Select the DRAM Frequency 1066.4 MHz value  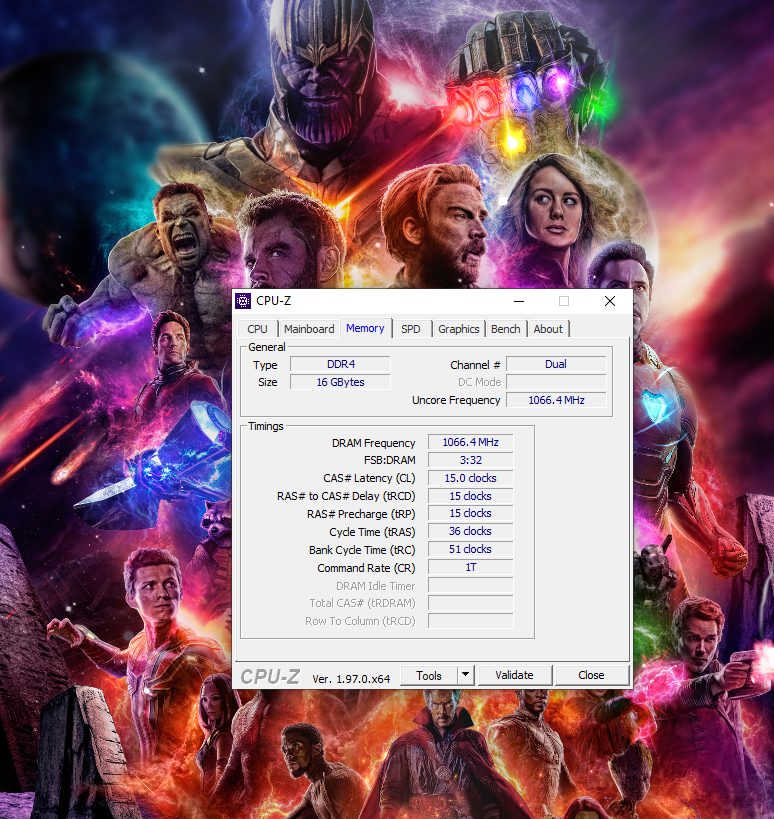tap(471, 442)
